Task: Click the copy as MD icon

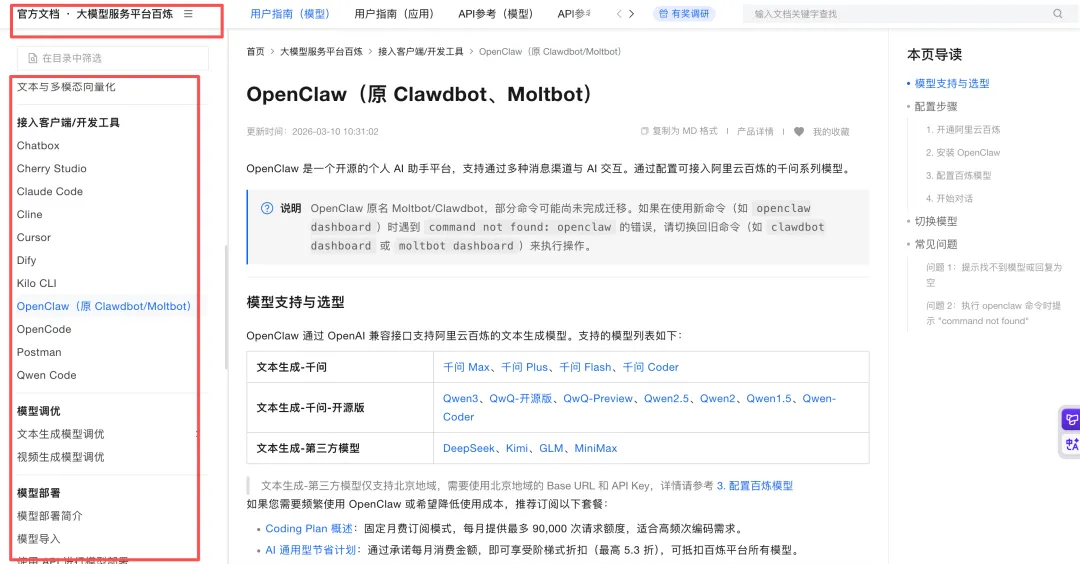Action: 644,131
